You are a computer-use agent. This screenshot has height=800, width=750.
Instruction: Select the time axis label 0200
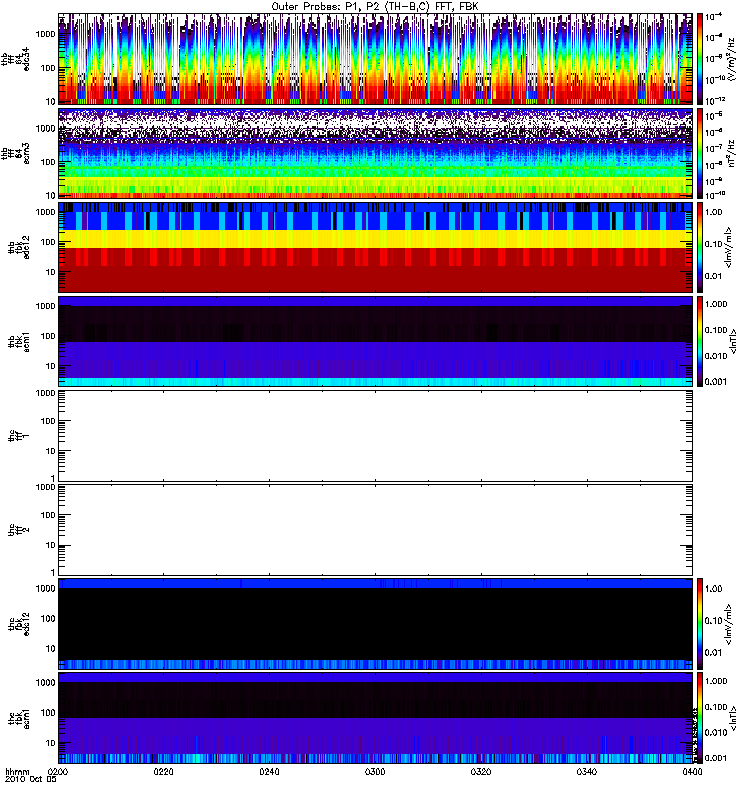pos(58,772)
